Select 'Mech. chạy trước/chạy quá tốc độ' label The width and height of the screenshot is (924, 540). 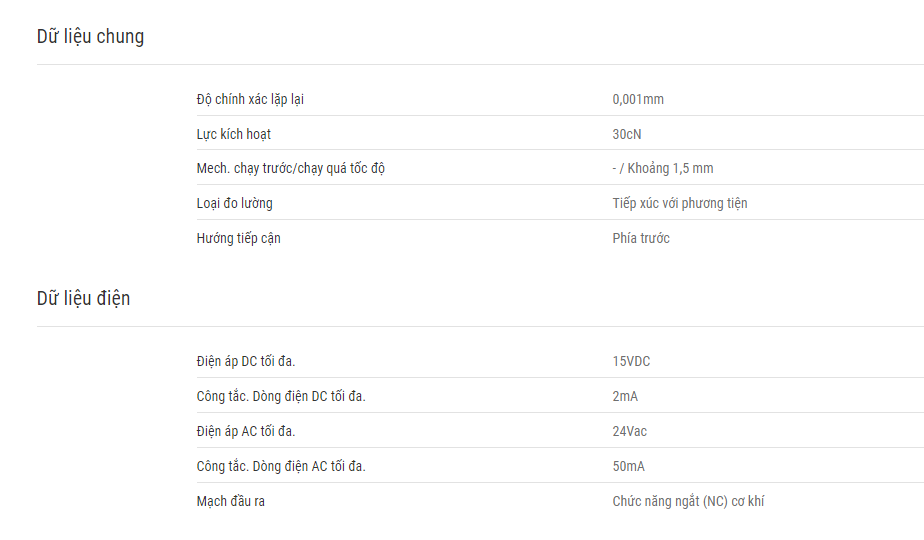(291, 169)
